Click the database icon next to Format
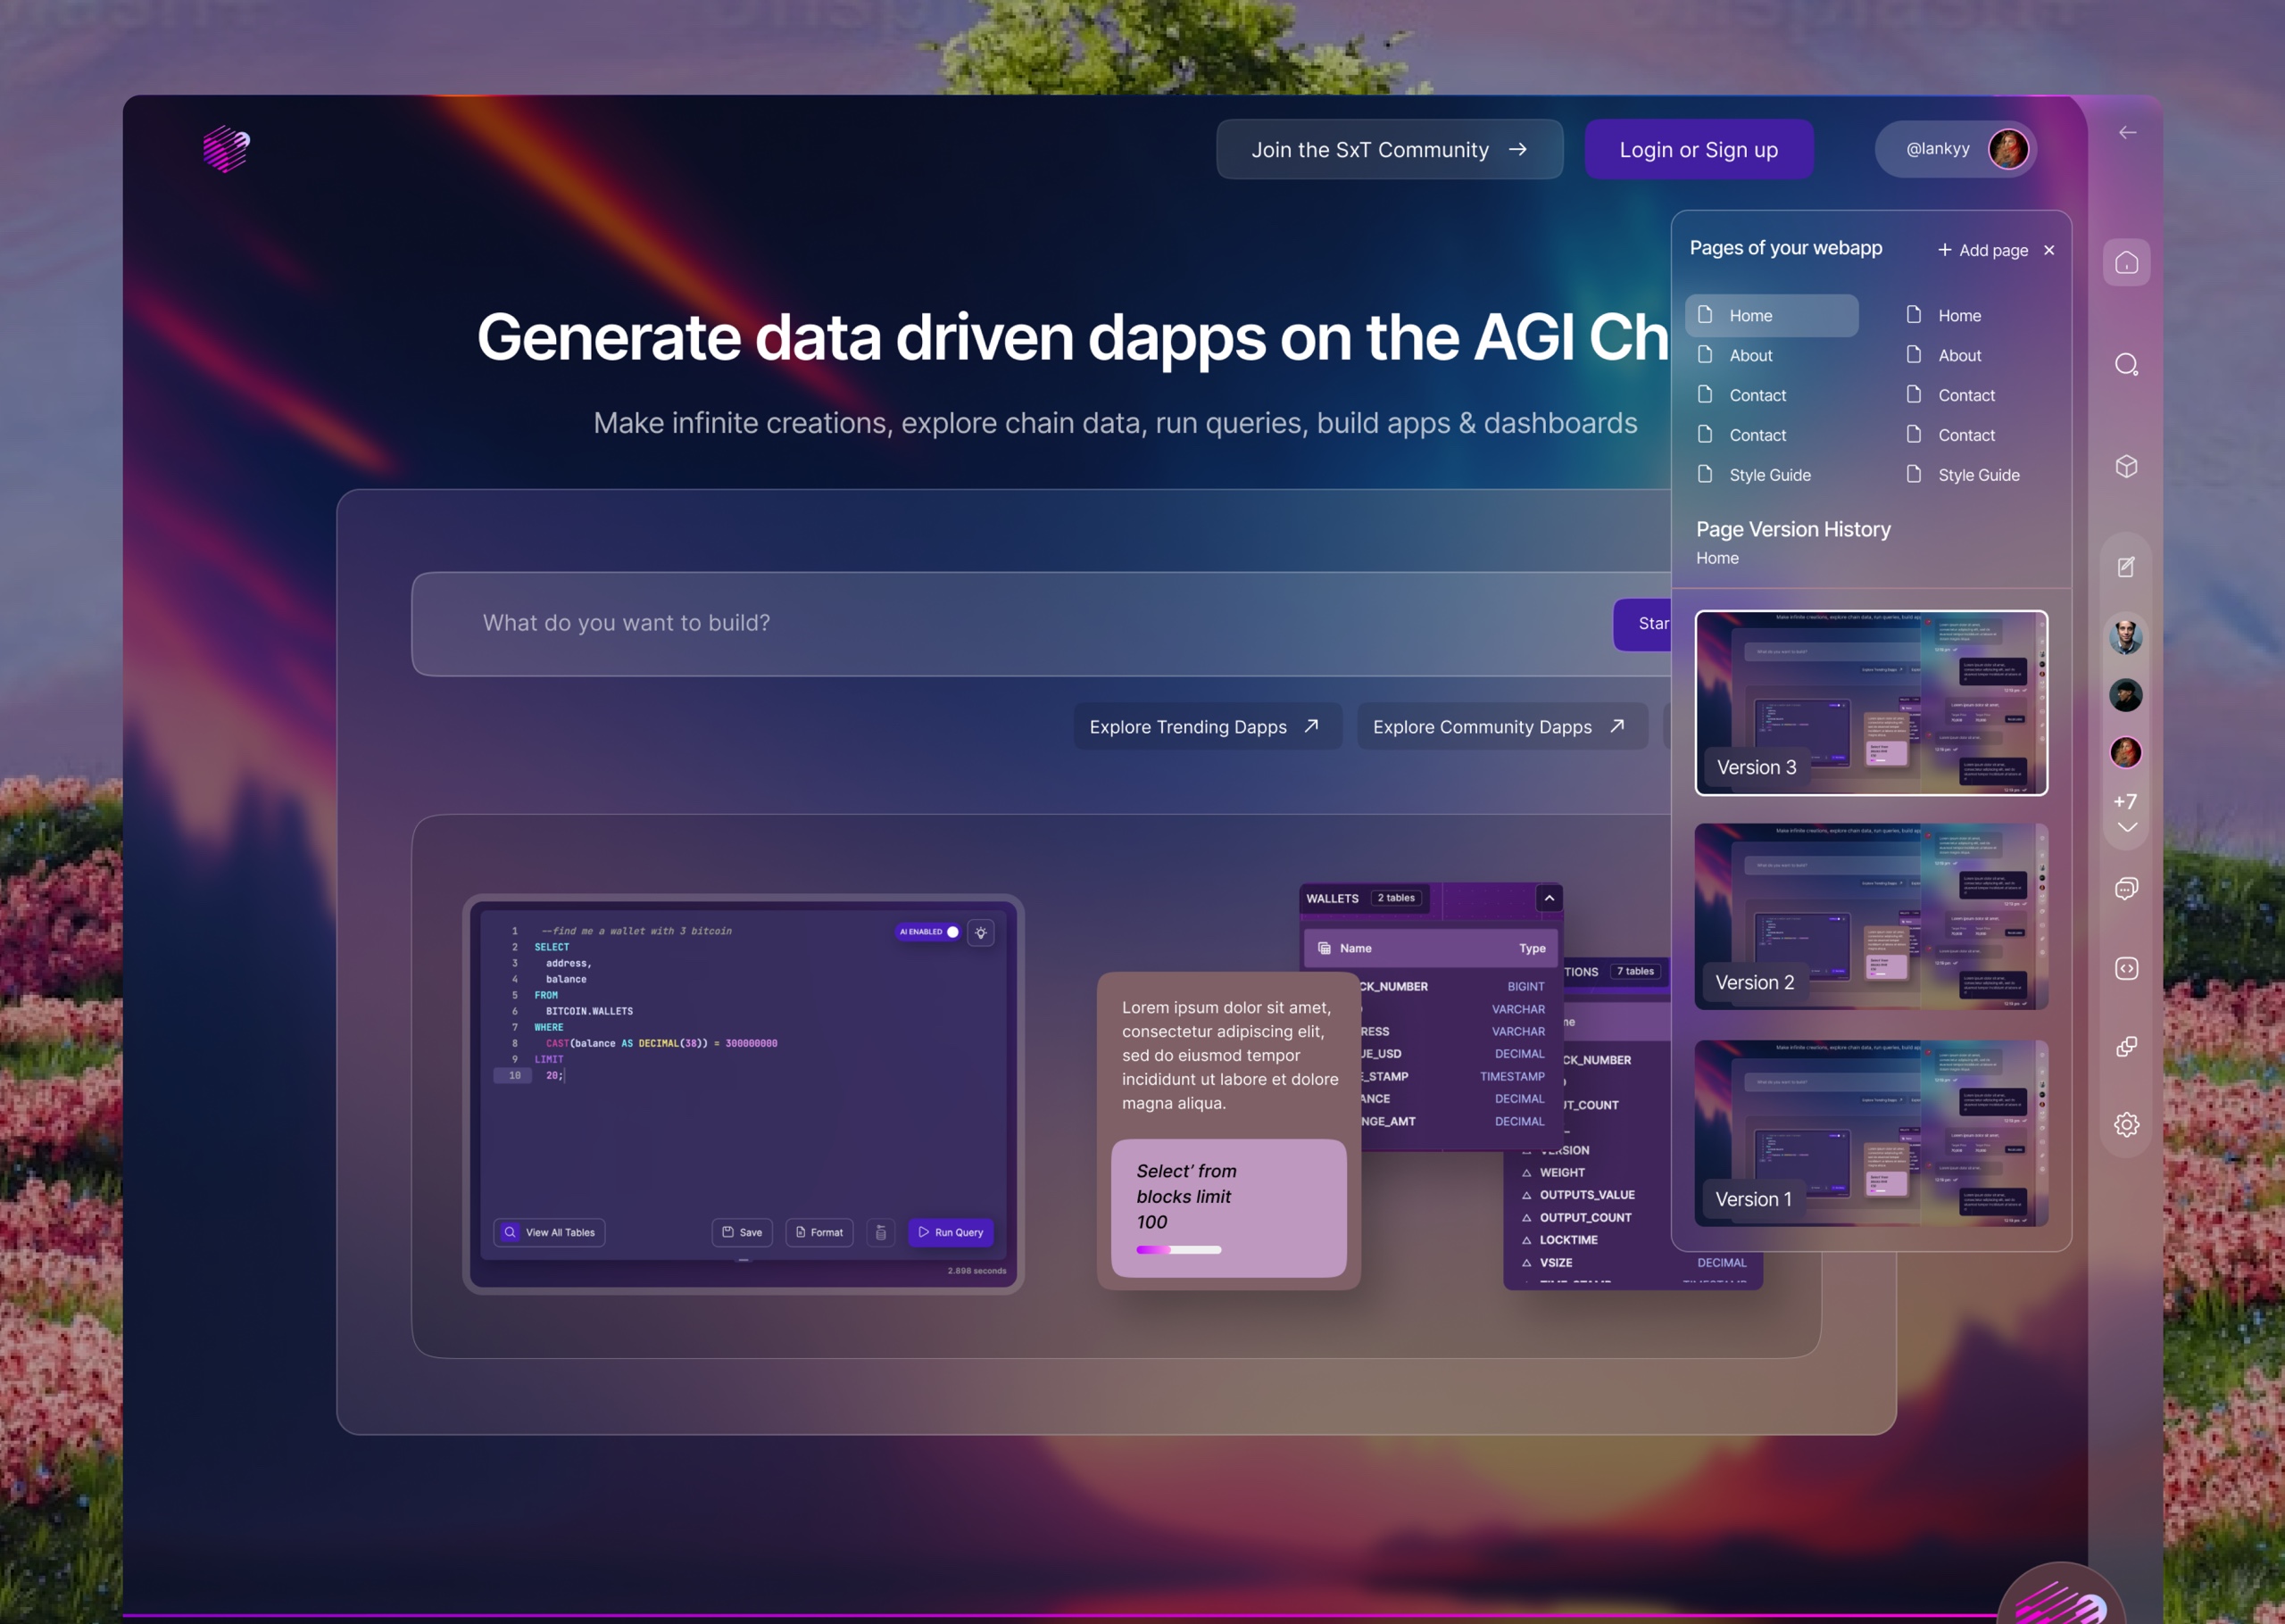 pyautogui.click(x=881, y=1232)
